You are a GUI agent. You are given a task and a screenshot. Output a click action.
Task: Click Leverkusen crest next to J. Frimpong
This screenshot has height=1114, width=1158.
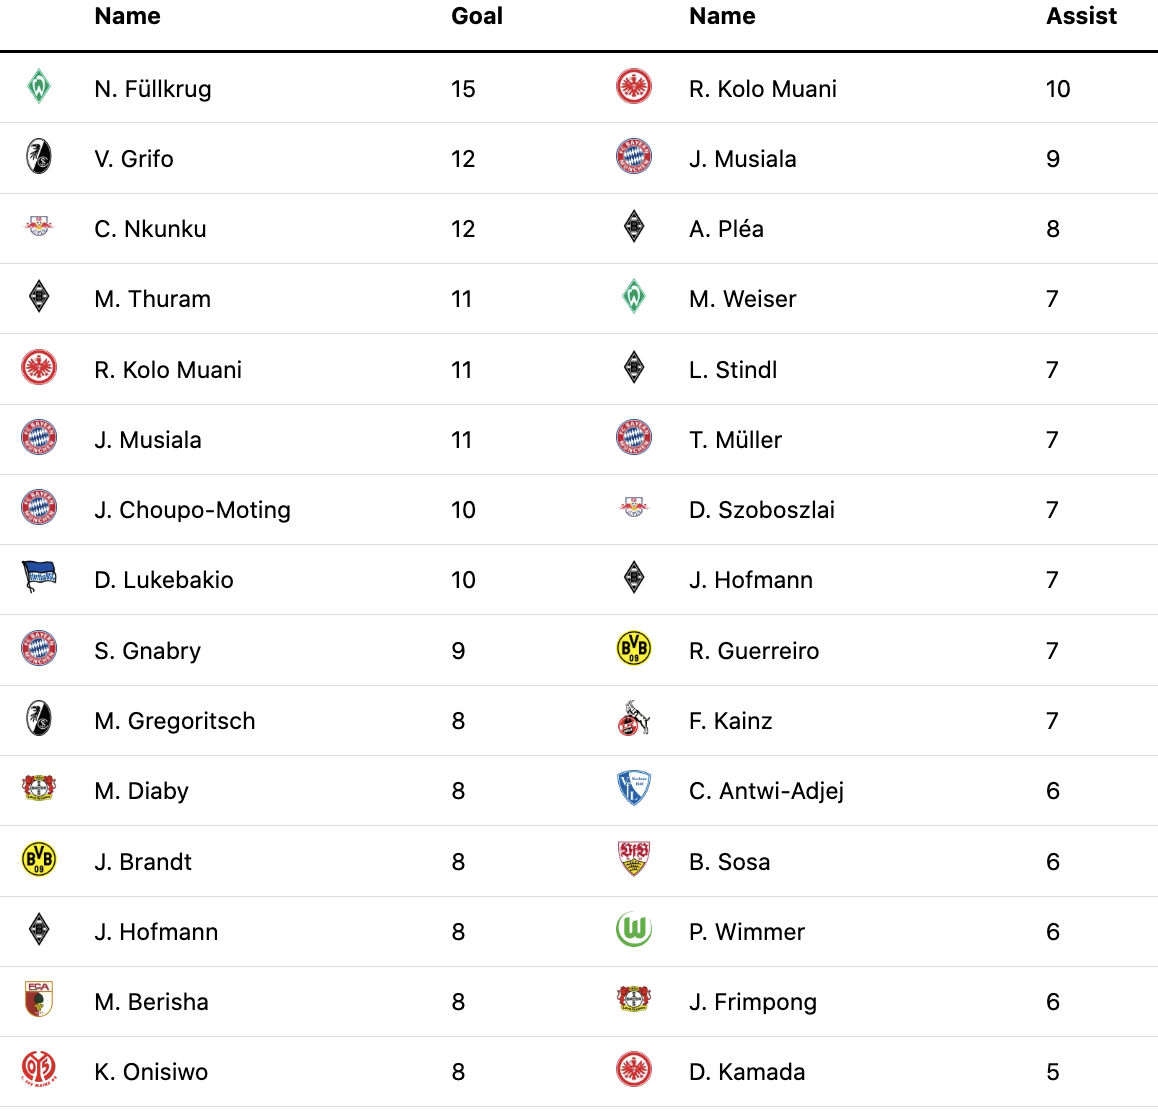click(x=634, y=999)
